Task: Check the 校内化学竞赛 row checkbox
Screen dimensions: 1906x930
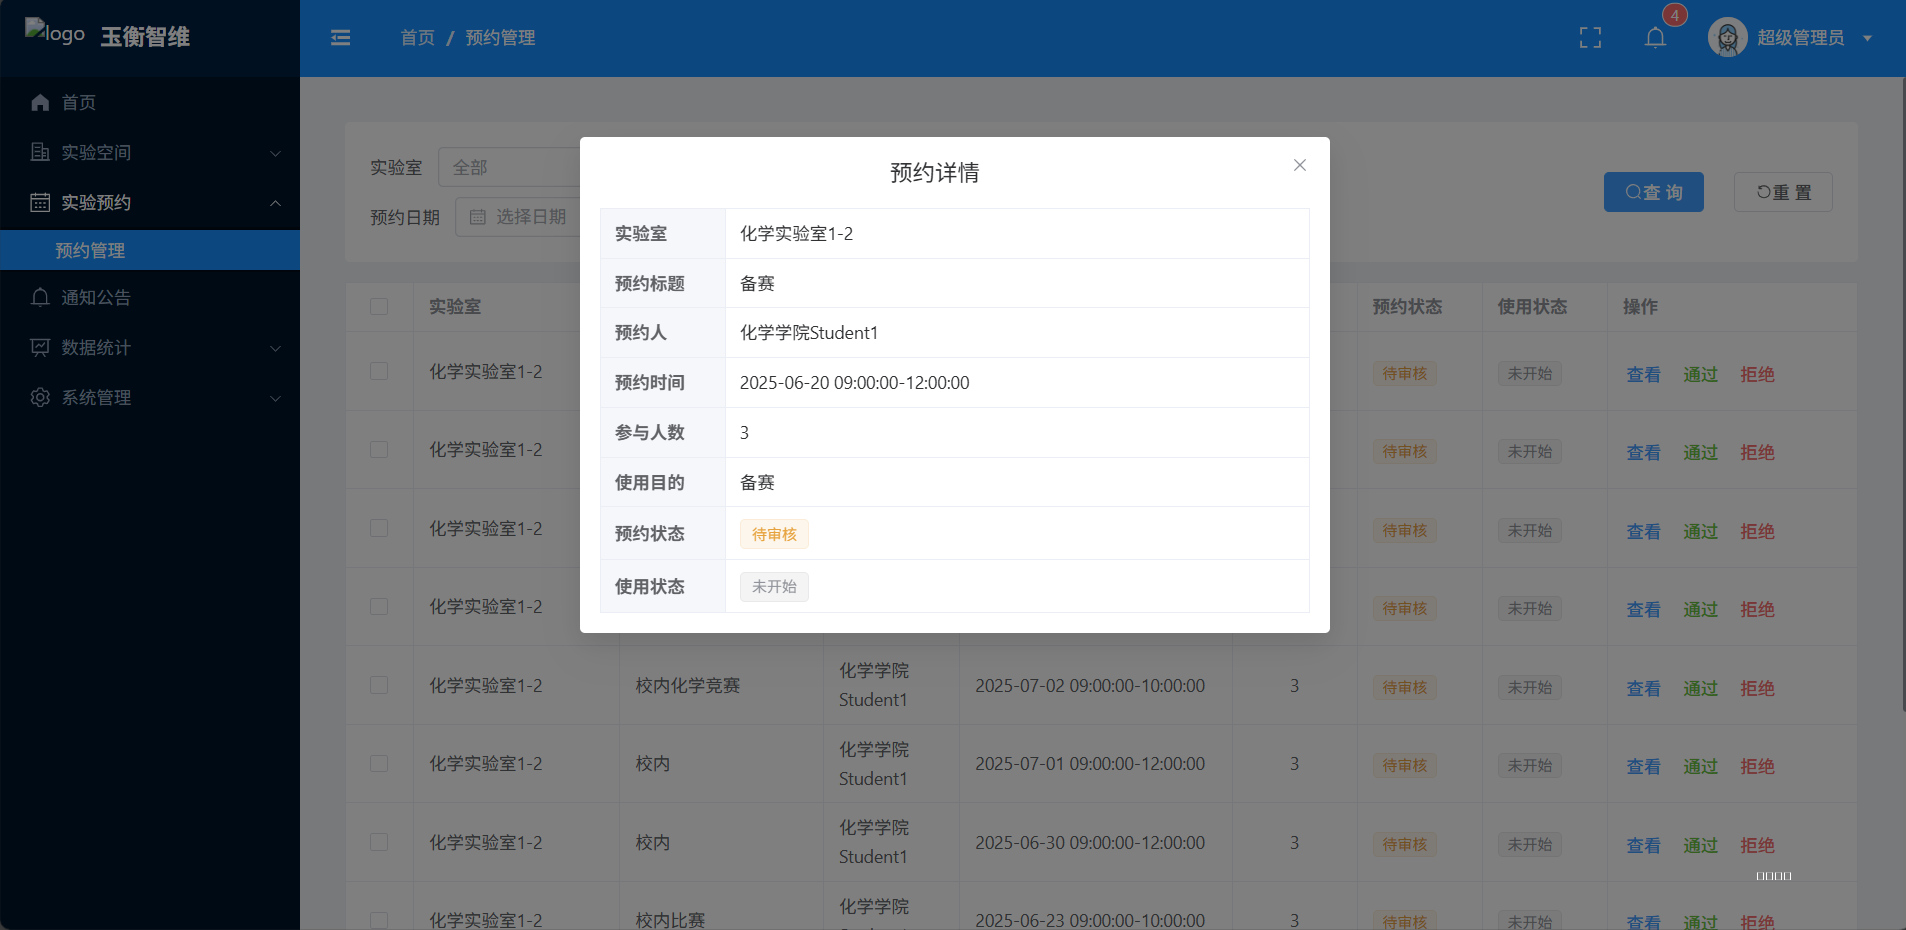Action: click(379, 686)
